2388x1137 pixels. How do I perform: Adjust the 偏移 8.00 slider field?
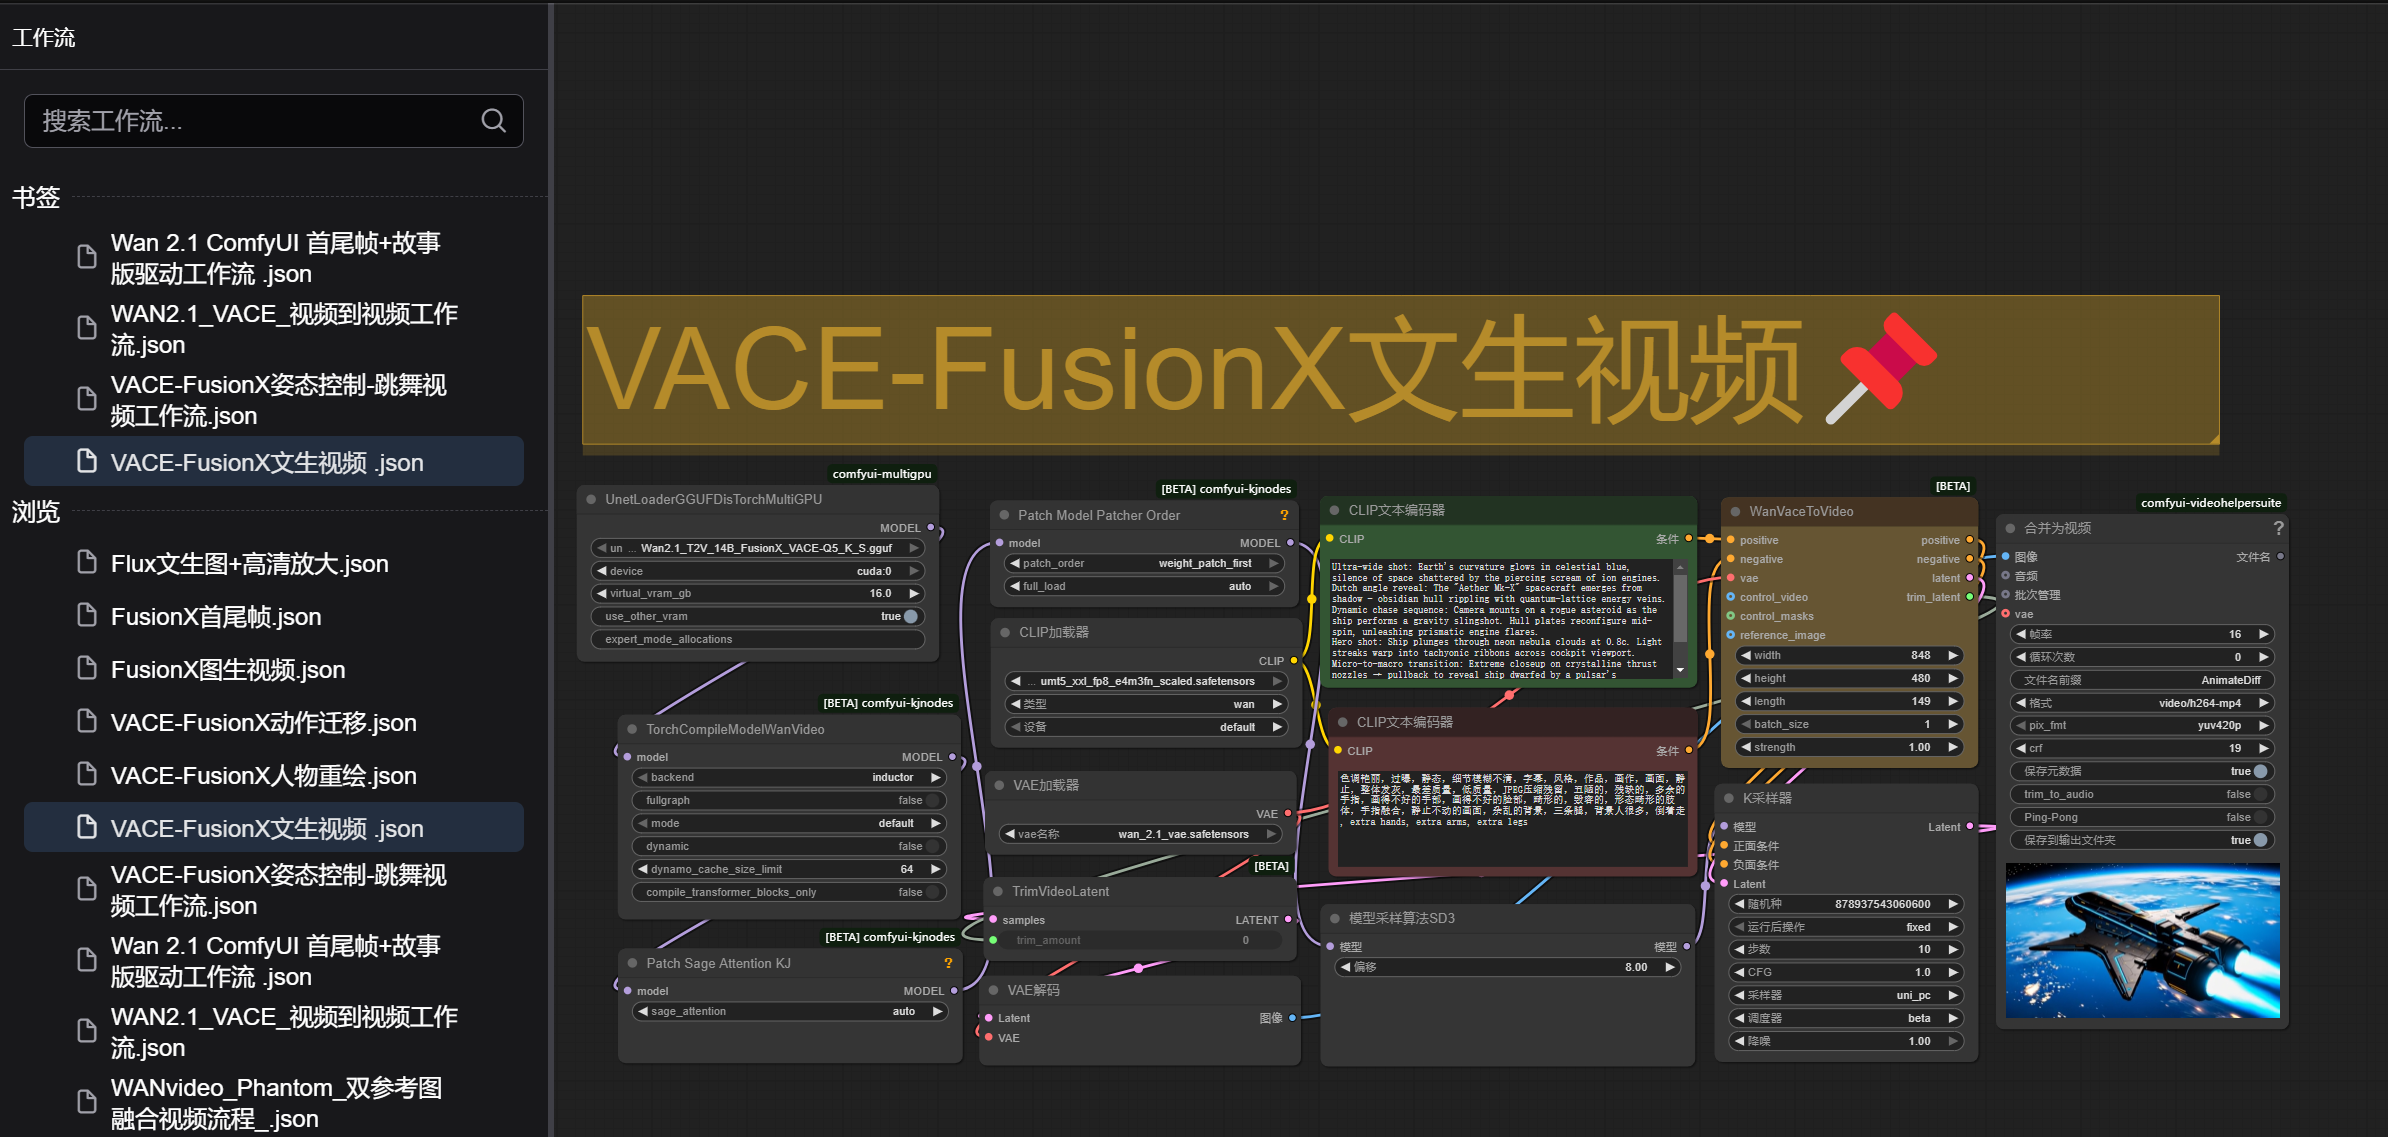point(1508,967)
